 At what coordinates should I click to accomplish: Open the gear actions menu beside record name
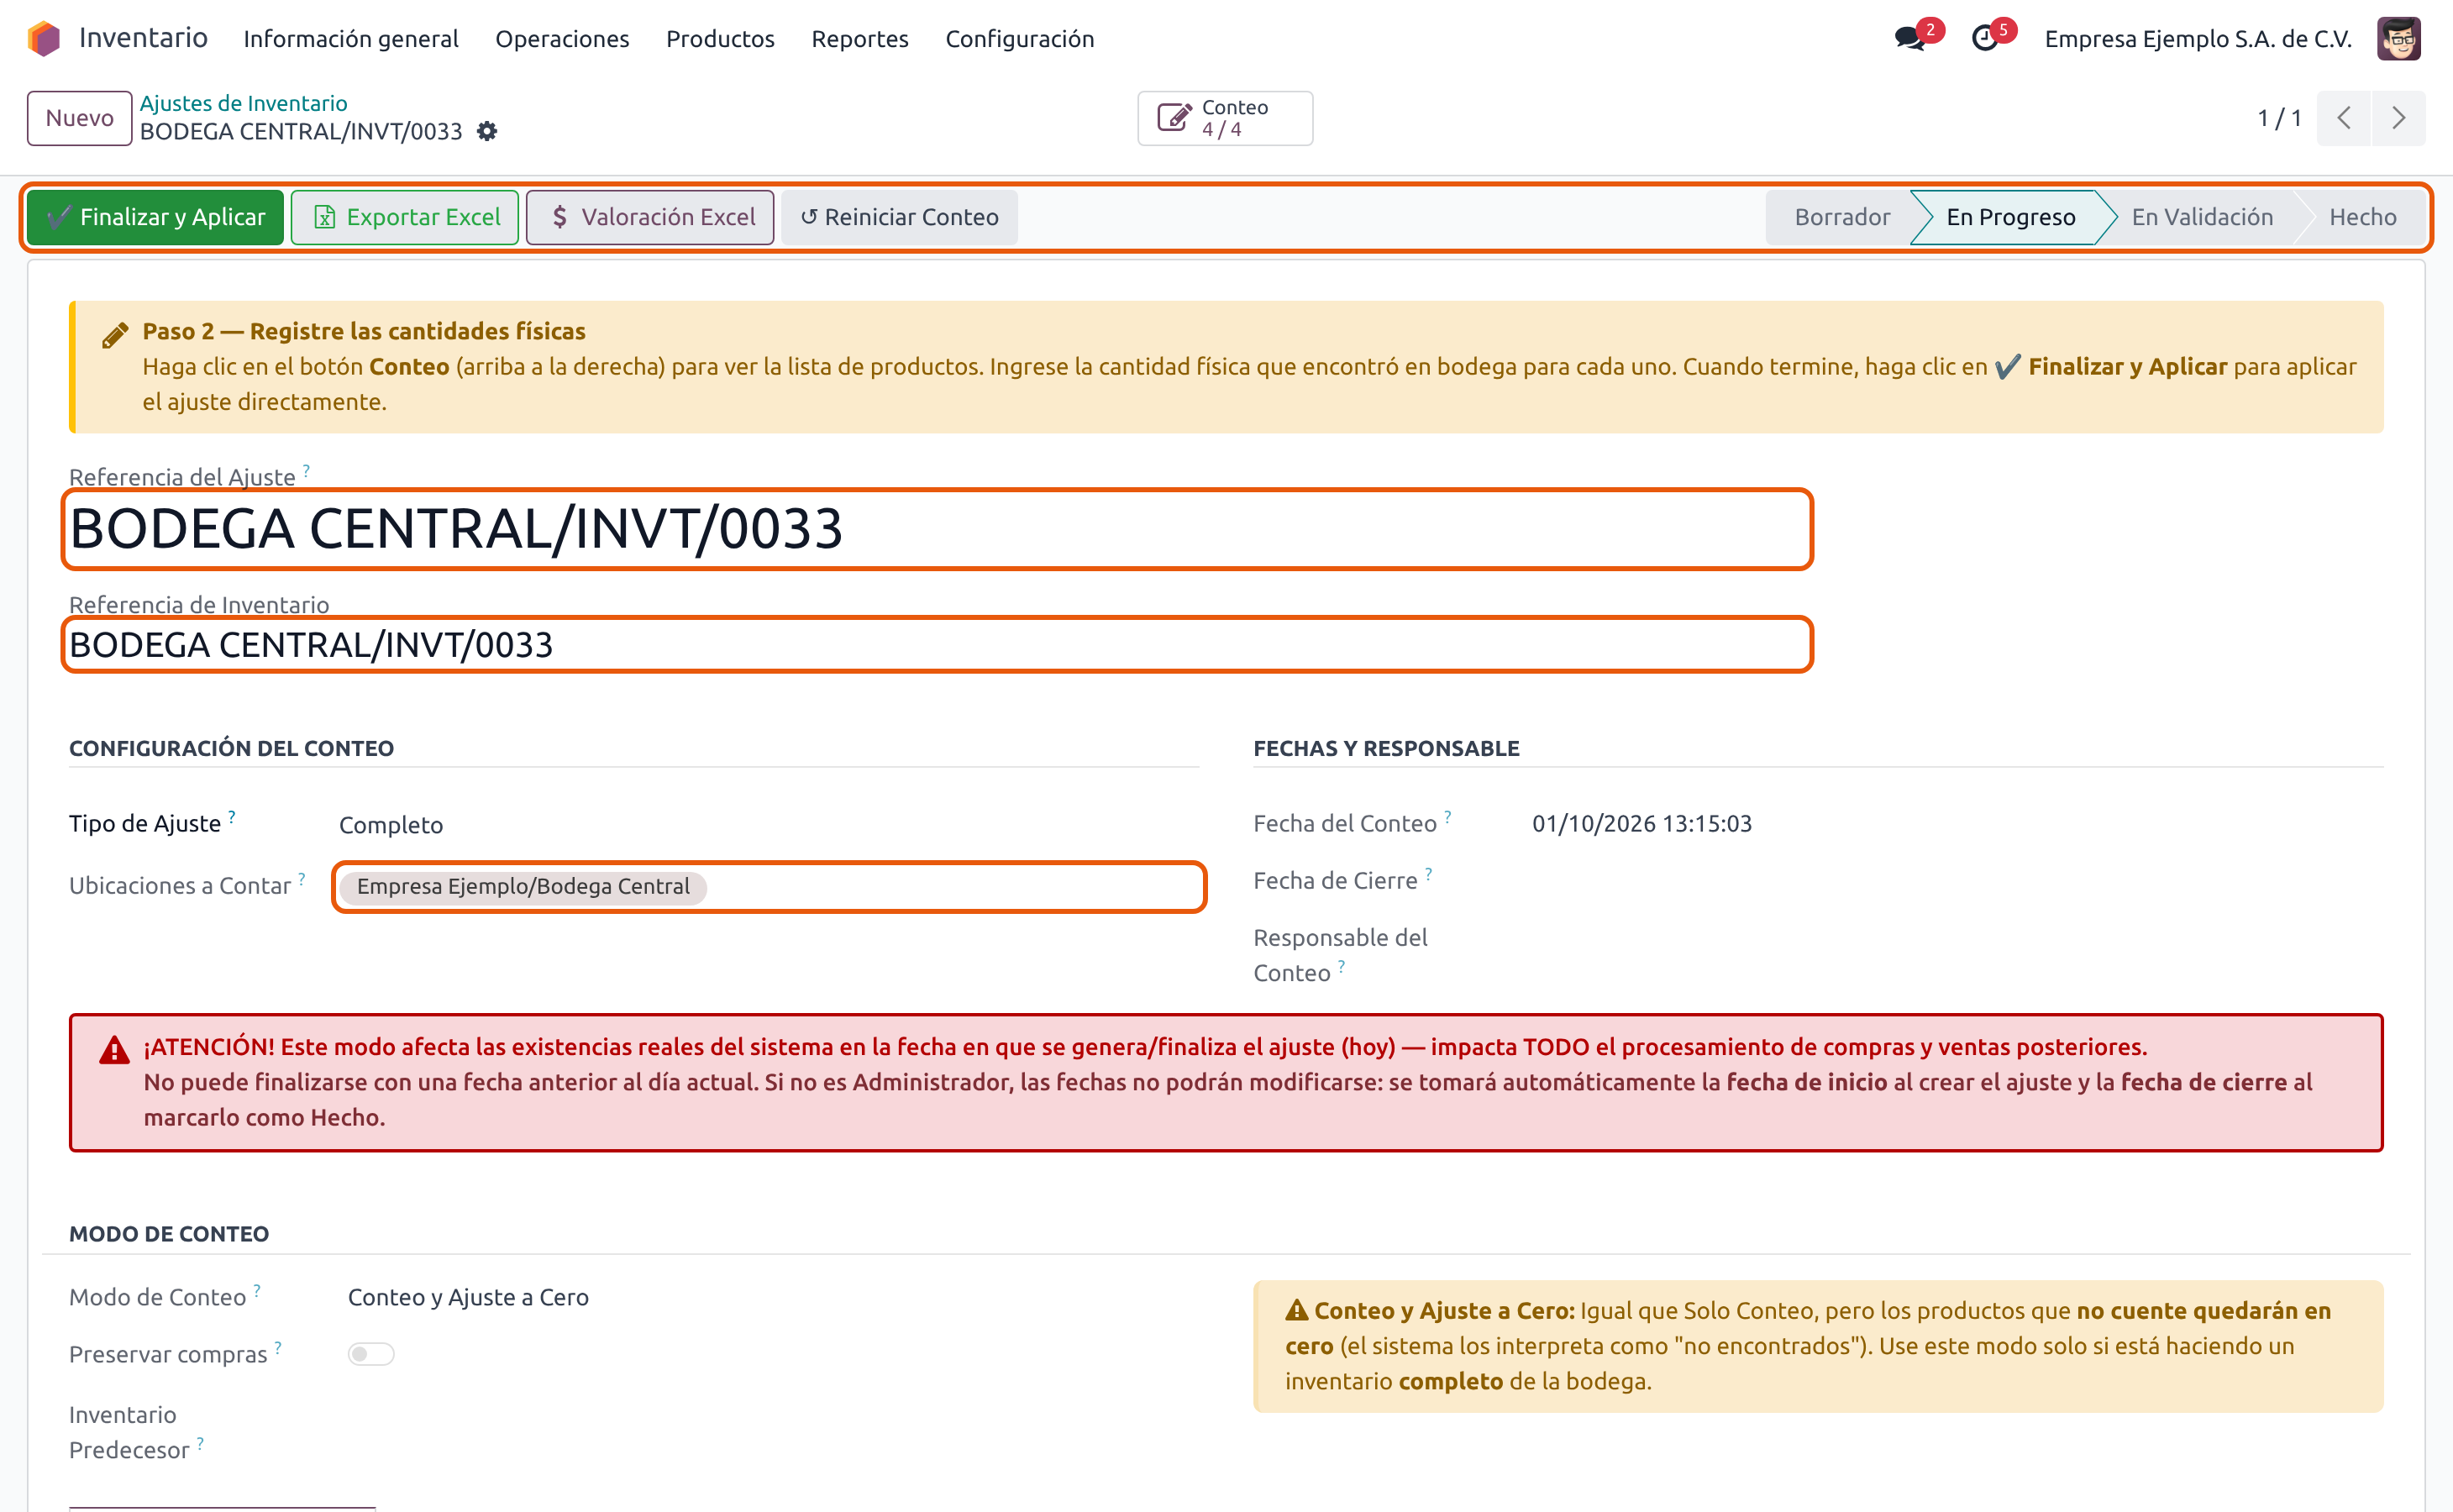[x=487, y=131]
